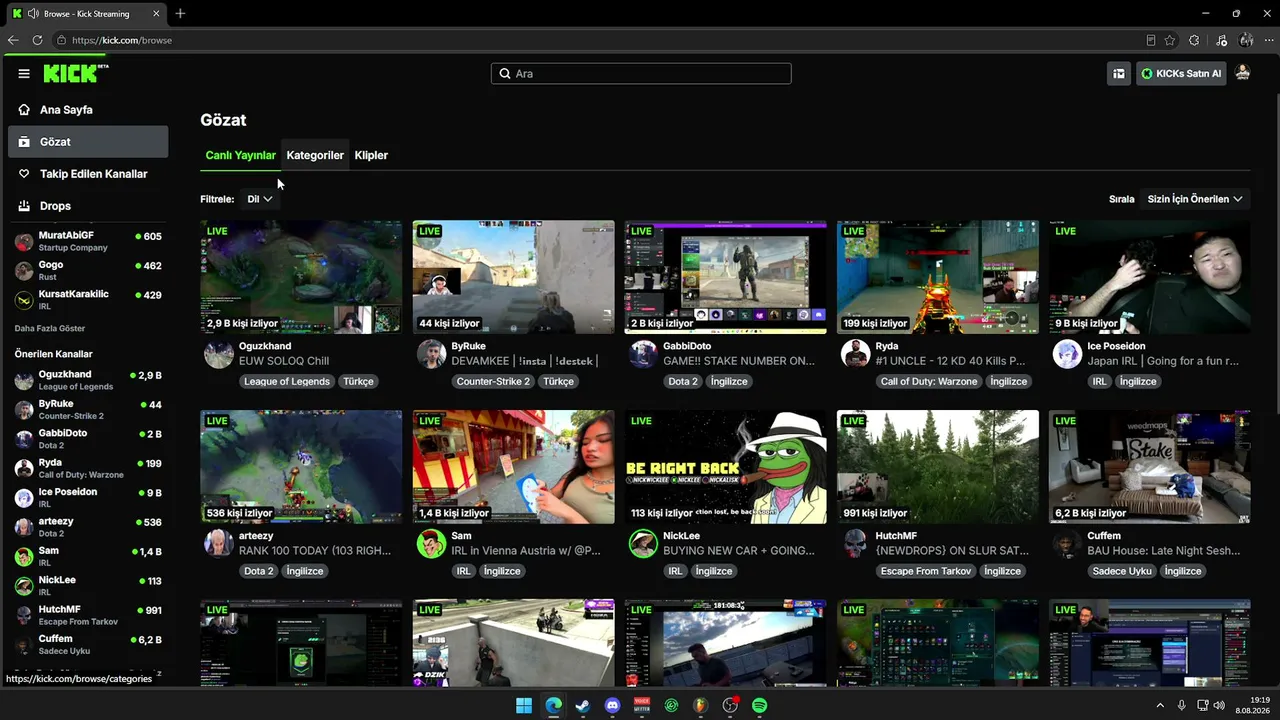
Task: Click the Ara search field
Action: point(641,73)
